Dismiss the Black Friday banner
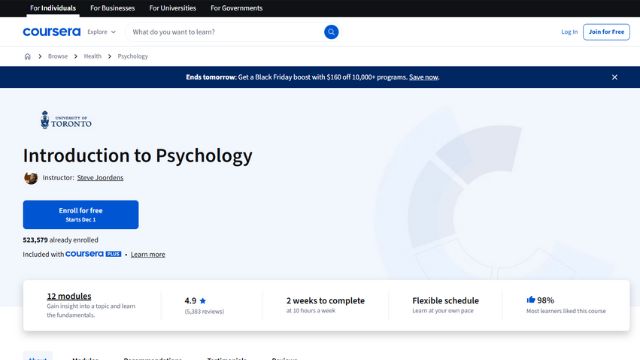 pyautogui.click(x=614, y=77)
